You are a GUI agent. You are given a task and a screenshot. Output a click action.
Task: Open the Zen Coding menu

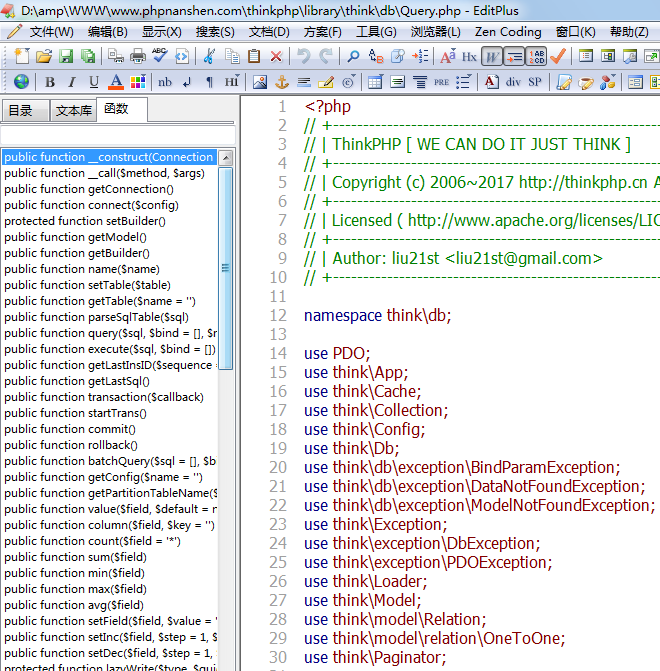point(508,32)
